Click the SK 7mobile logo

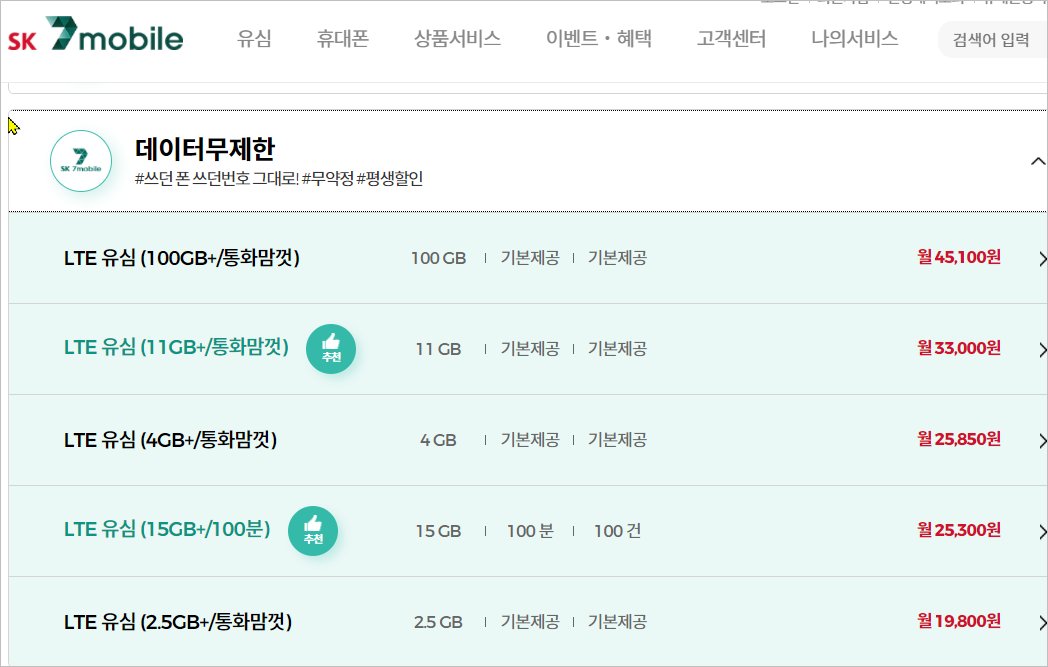coord(96,40)
